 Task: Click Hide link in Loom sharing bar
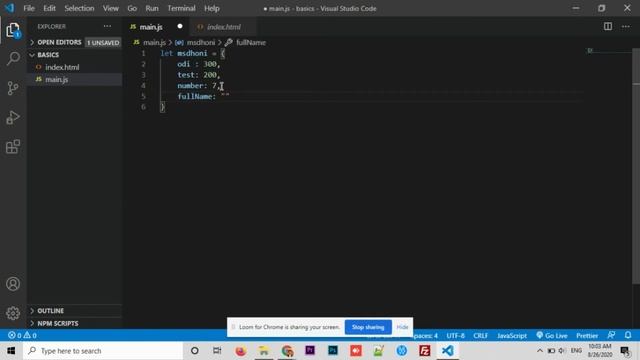[402, 327]
